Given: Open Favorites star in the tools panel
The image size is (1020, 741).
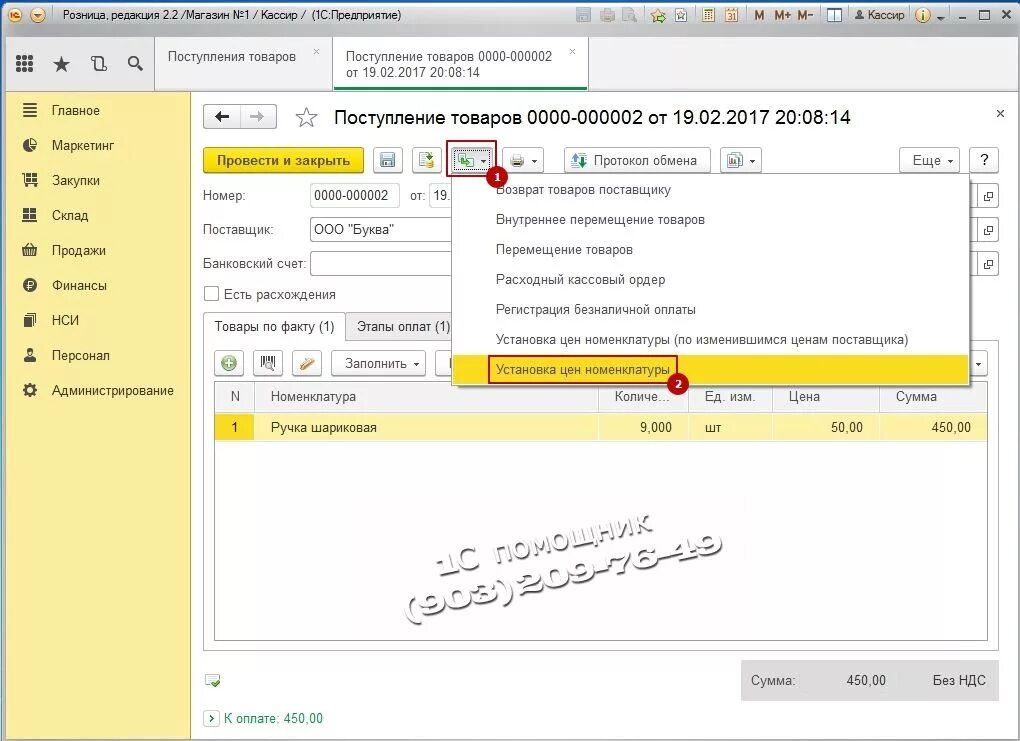Looking at the screenshot, I should 61,64.
